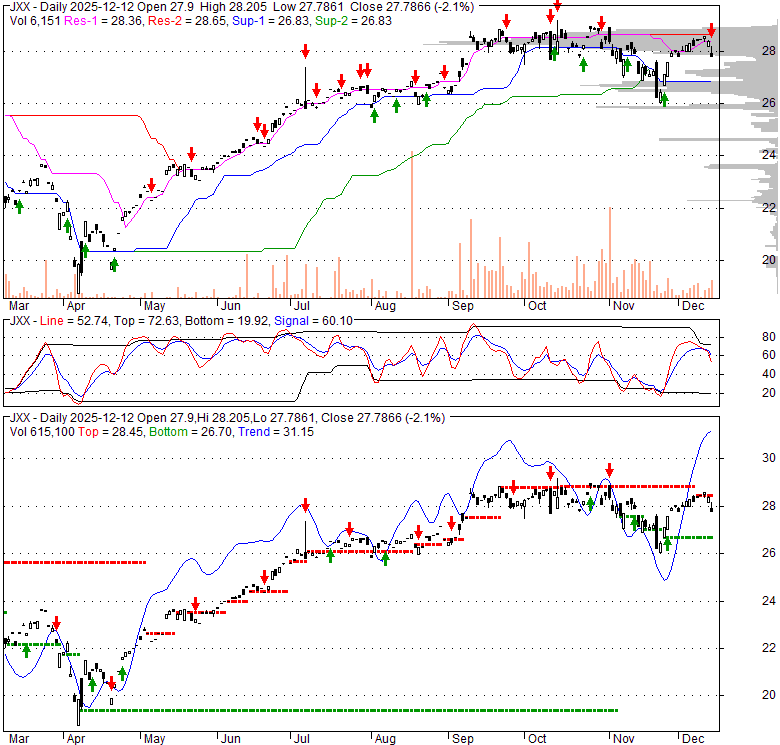Click the Jun month label on bottom chart axis
Image resolution: width=780 pixels, height=745 pixels.
(x=230, y=741)
